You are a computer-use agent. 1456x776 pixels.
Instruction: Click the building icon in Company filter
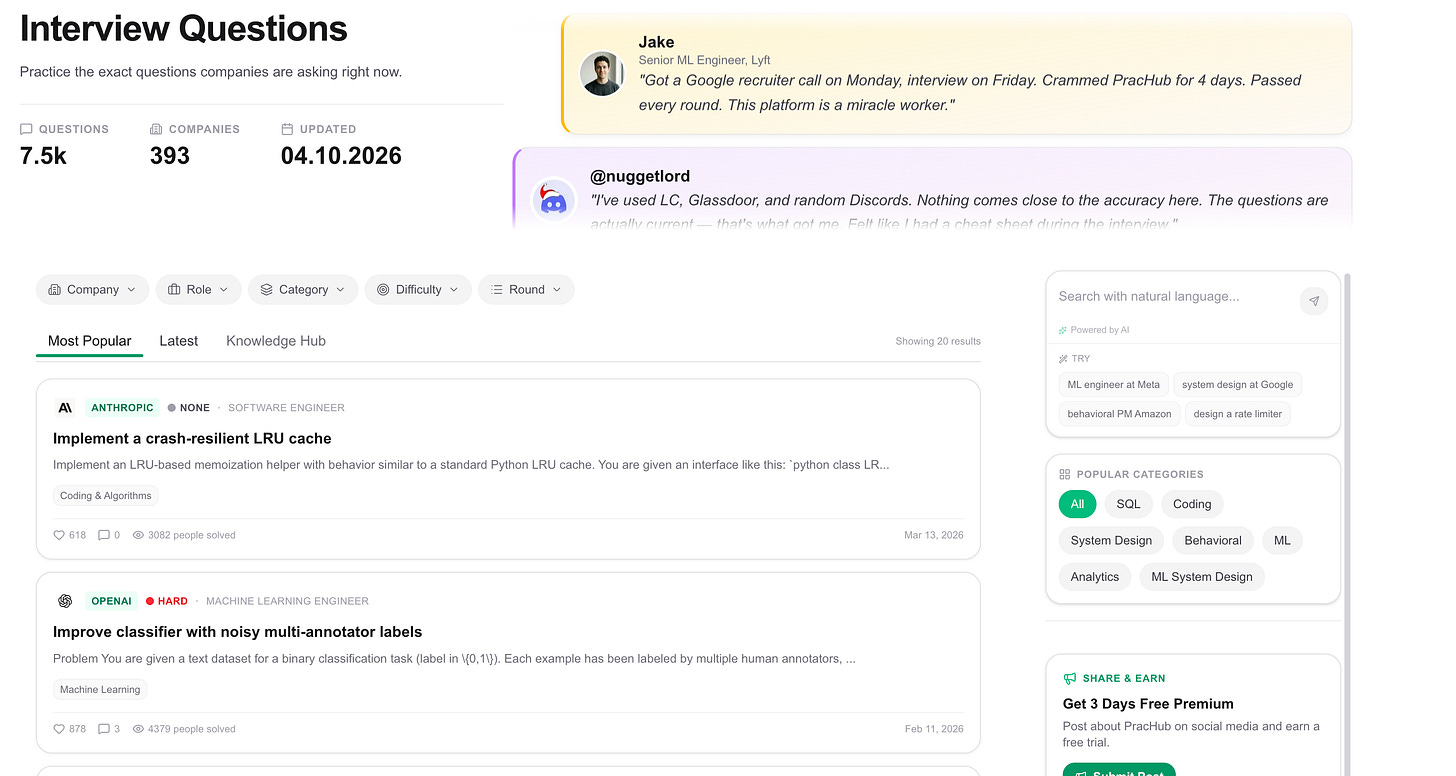(55, 290)
